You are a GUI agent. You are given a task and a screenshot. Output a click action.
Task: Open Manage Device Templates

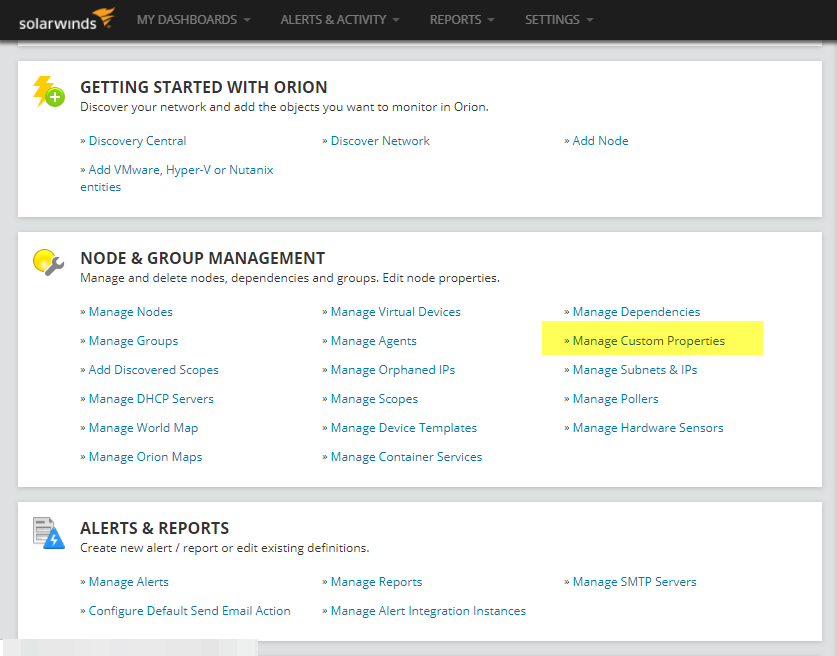(x=404, y=428)
